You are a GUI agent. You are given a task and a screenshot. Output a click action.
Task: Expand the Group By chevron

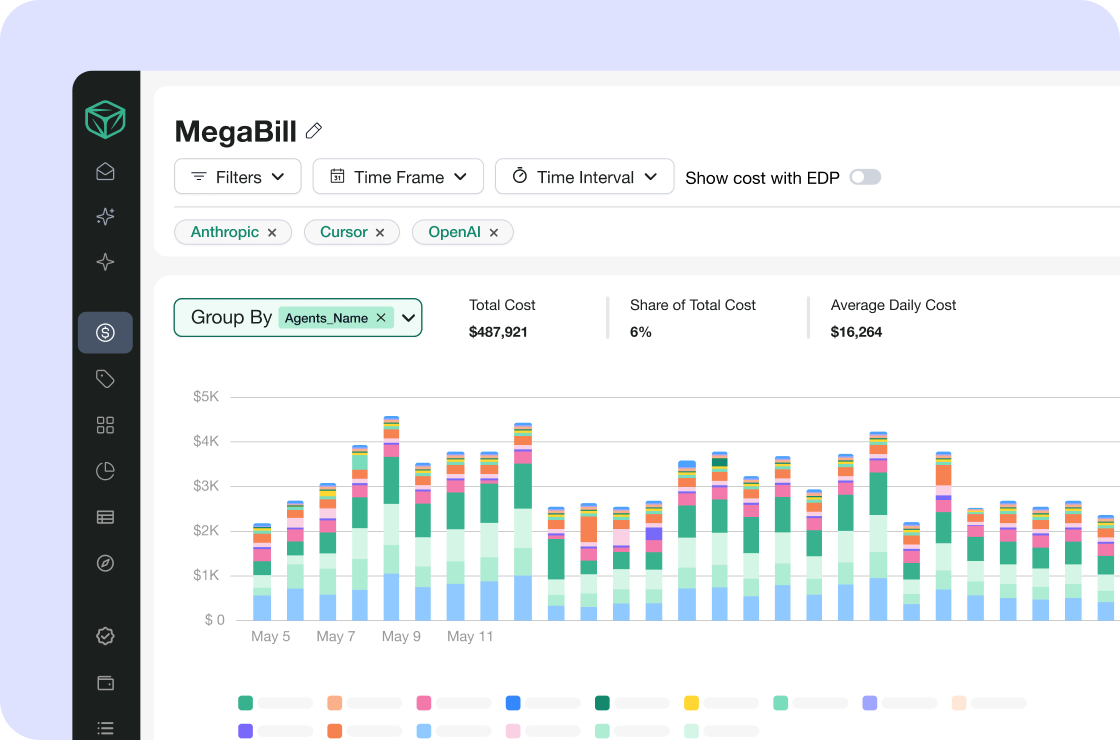pyautogui.click(x=409, y=318)
